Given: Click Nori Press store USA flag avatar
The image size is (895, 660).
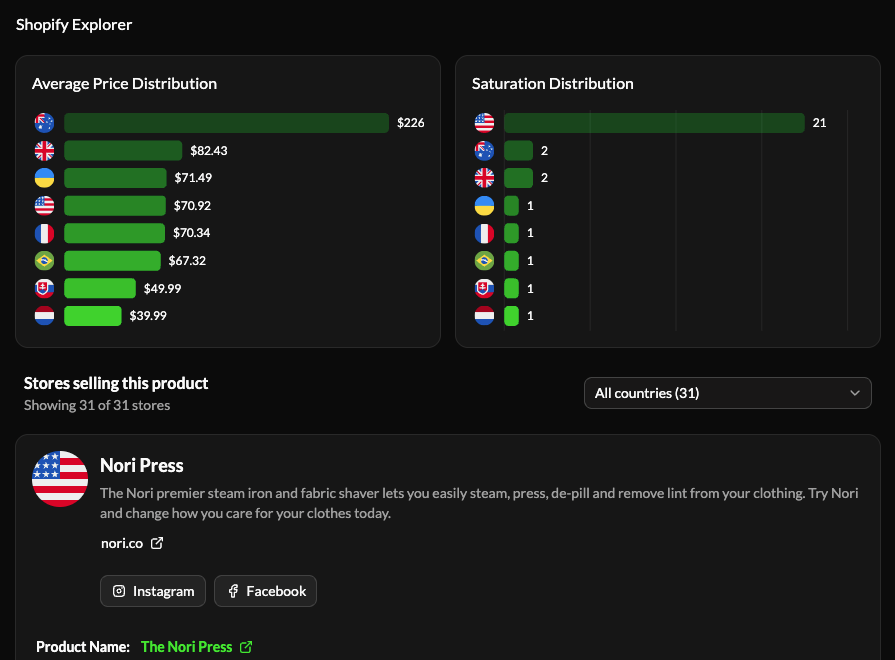Looking at the screenshot, I should coord(60,479).
